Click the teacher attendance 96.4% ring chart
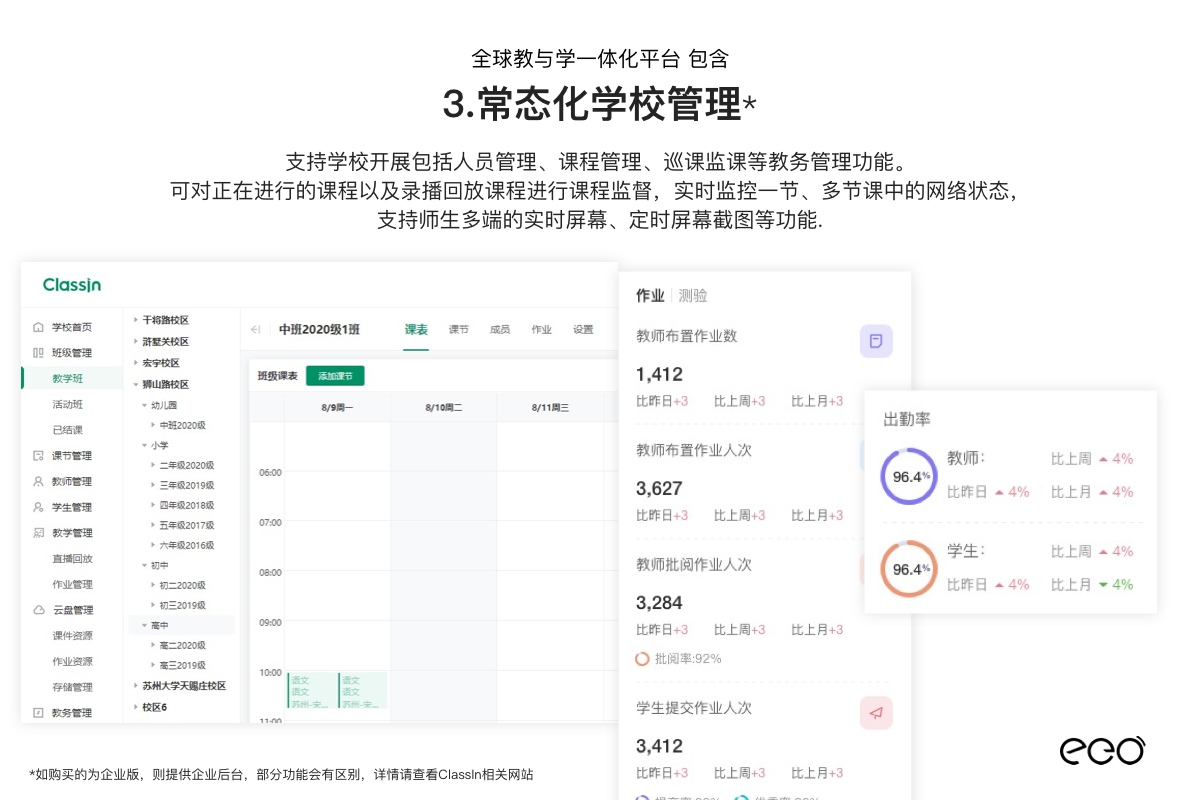 [x=909, y=476]
